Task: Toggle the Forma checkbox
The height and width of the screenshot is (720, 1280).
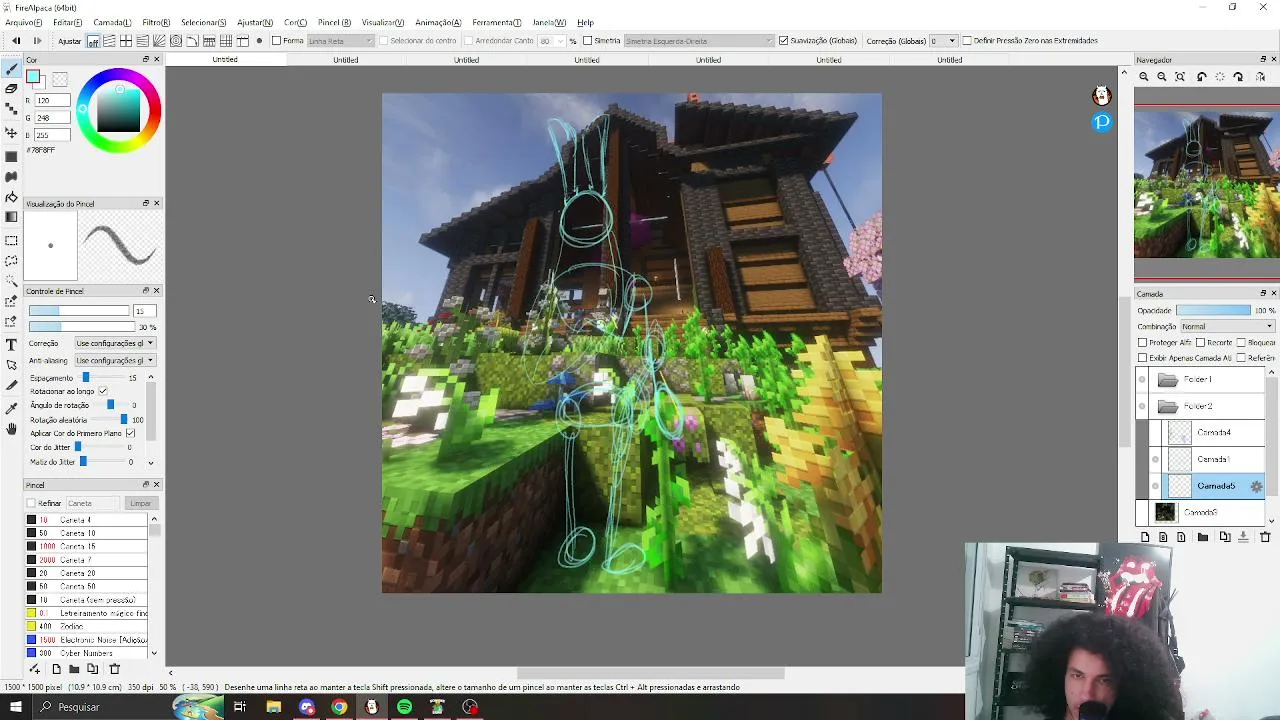Action: pyautogui.click(x=277, y=41)
